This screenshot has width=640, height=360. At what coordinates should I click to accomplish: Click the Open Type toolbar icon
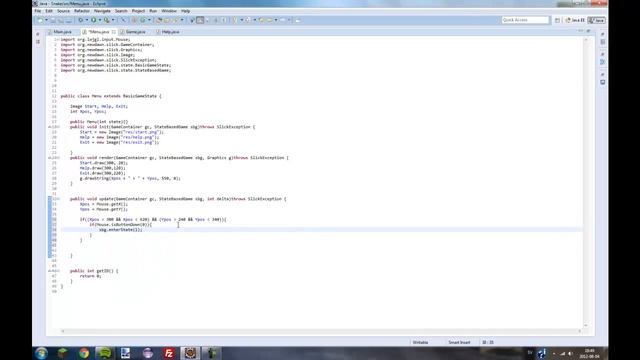pos(159,20)
